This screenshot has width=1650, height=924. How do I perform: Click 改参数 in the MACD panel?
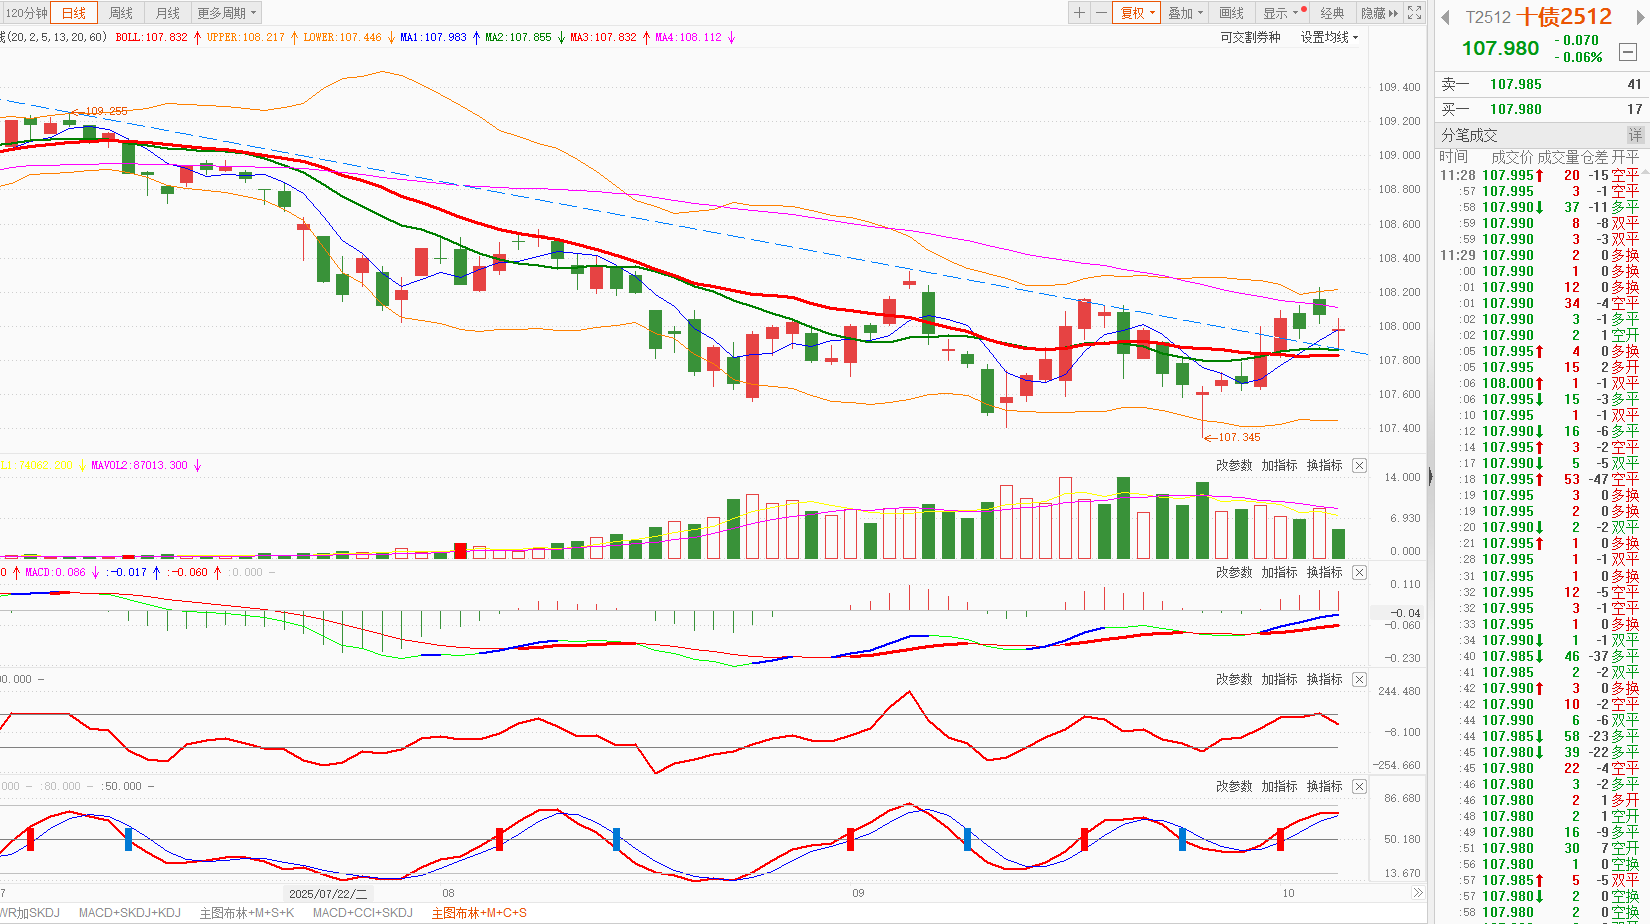(1234, 572)
